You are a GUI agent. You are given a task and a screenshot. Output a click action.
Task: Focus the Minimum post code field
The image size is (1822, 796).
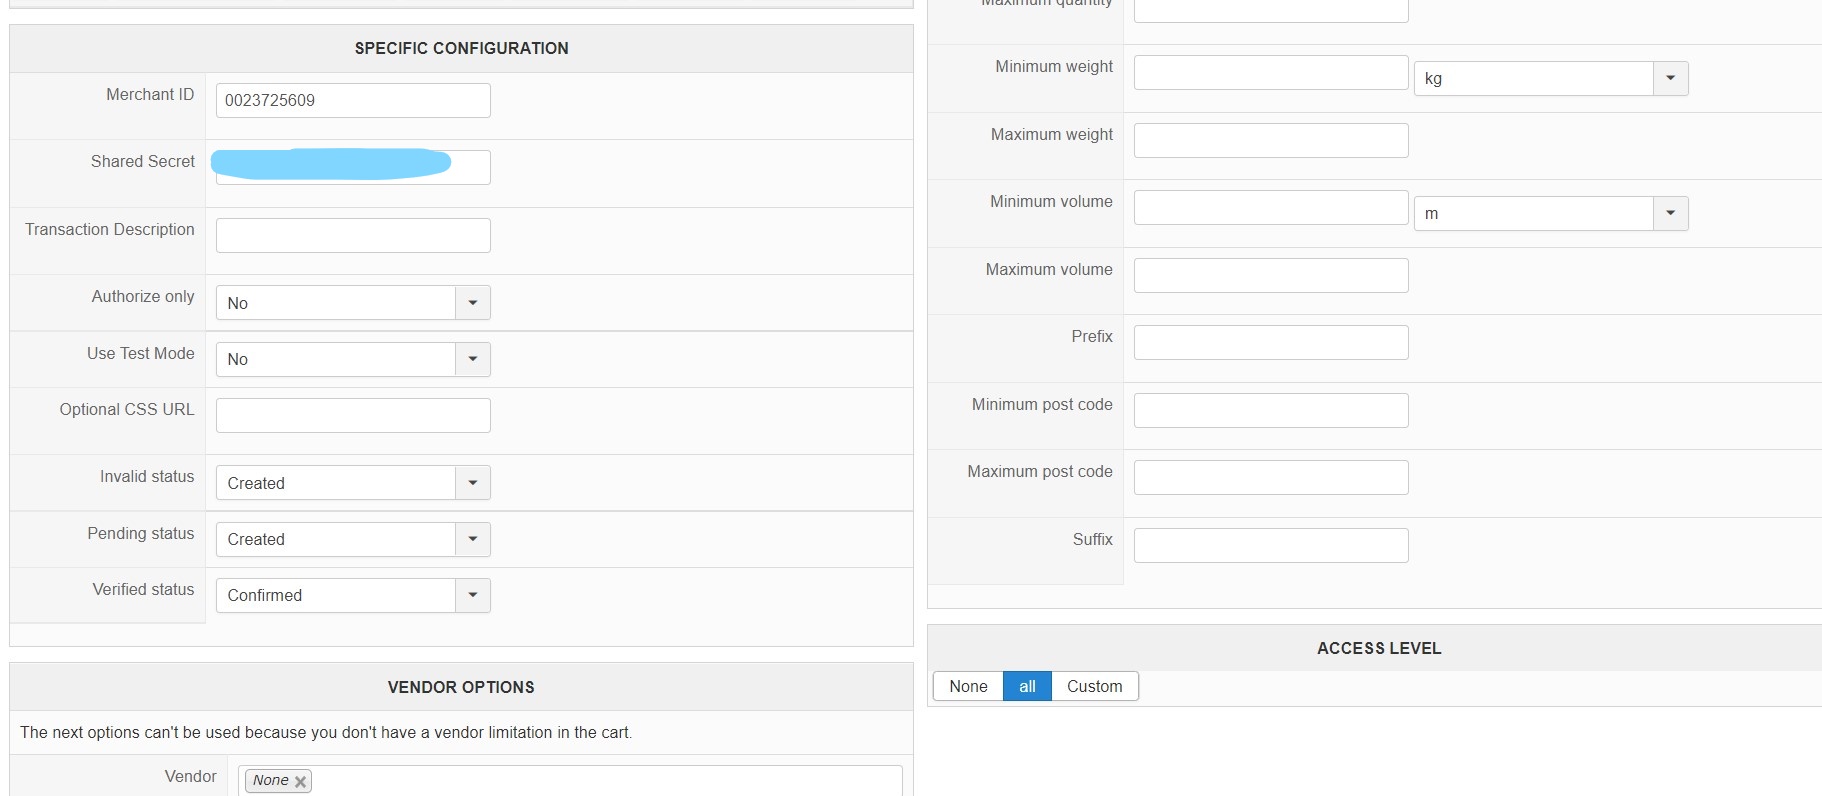pyautogui.click(x=1270, y=410)
